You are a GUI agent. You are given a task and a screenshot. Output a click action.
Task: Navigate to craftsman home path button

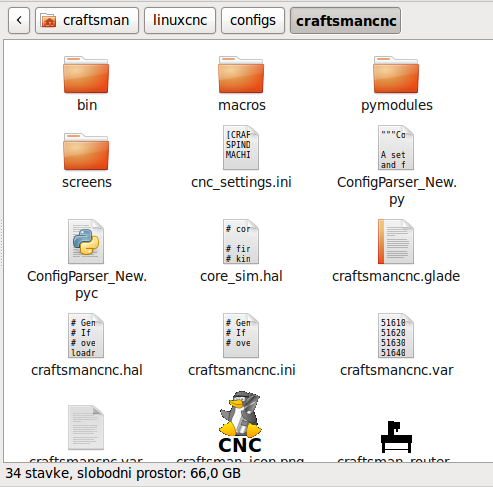pyautogui.click(x=87, y=21)
